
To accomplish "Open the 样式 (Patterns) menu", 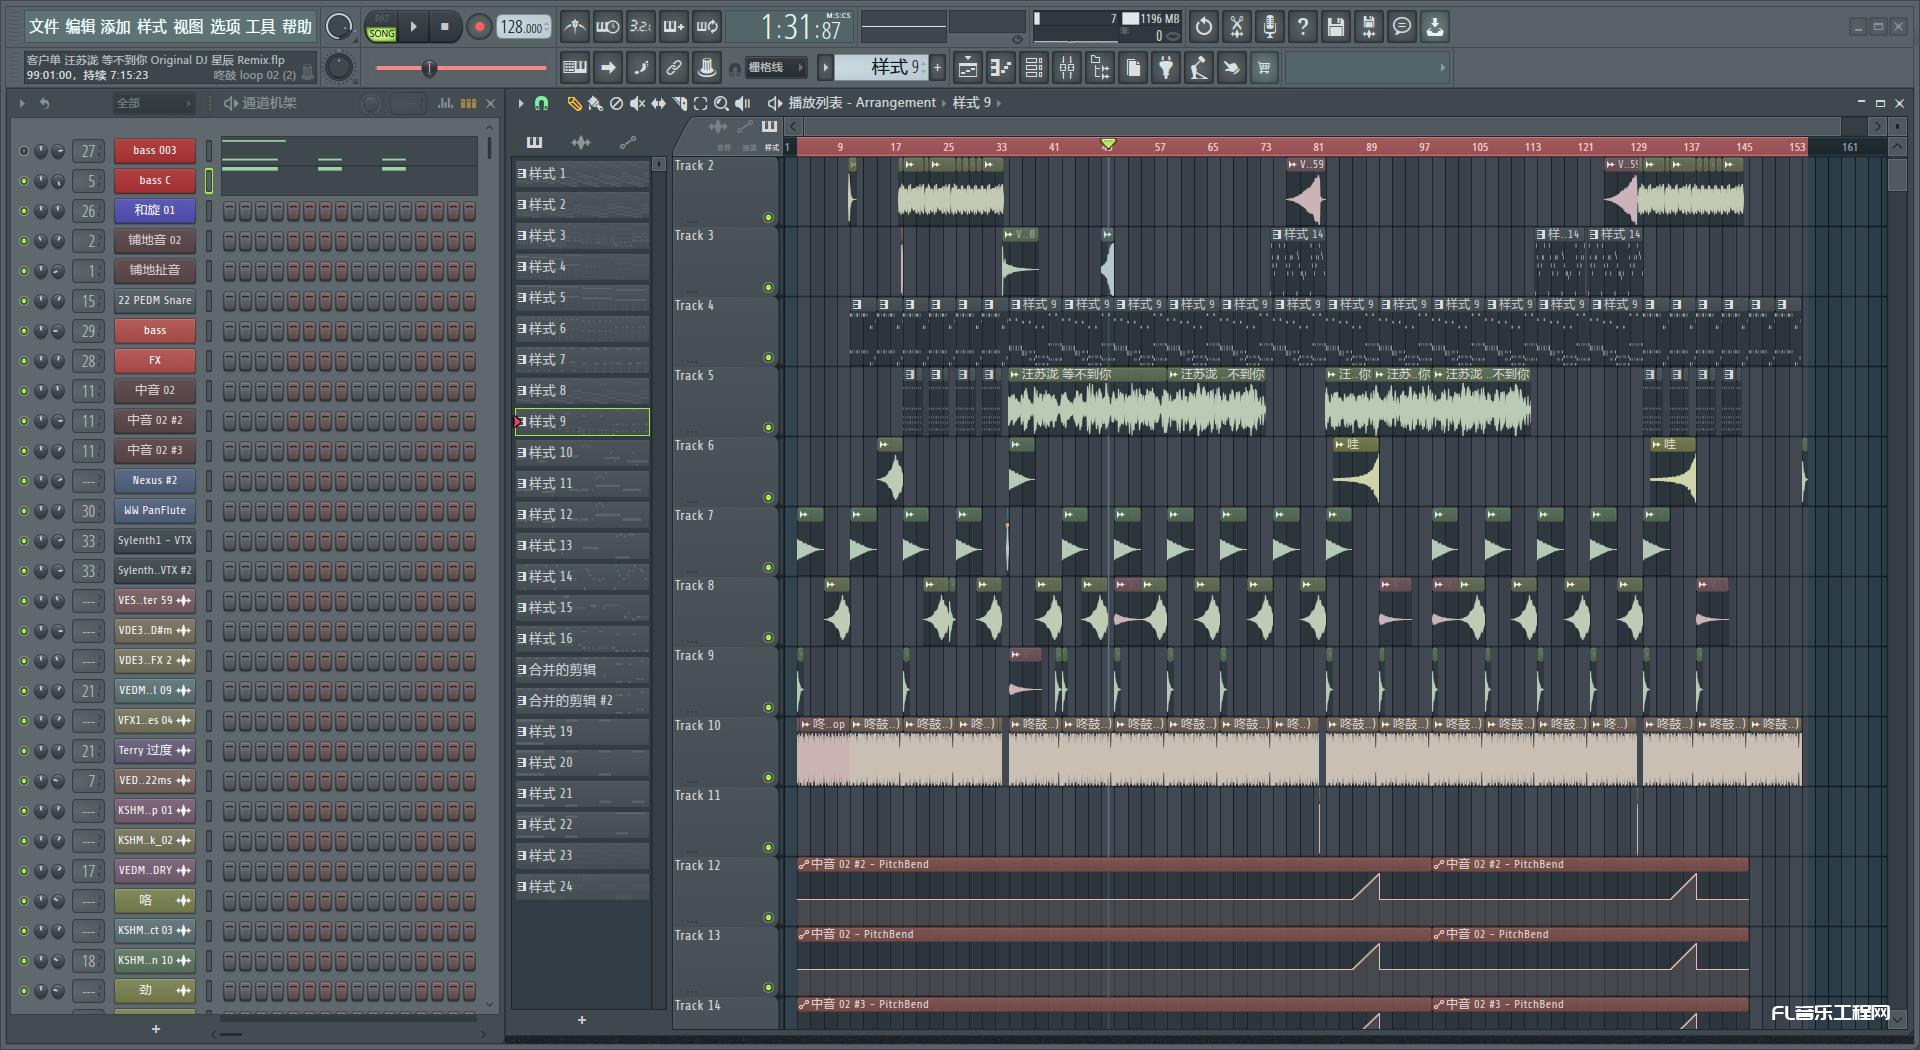I will pos(152,27).
